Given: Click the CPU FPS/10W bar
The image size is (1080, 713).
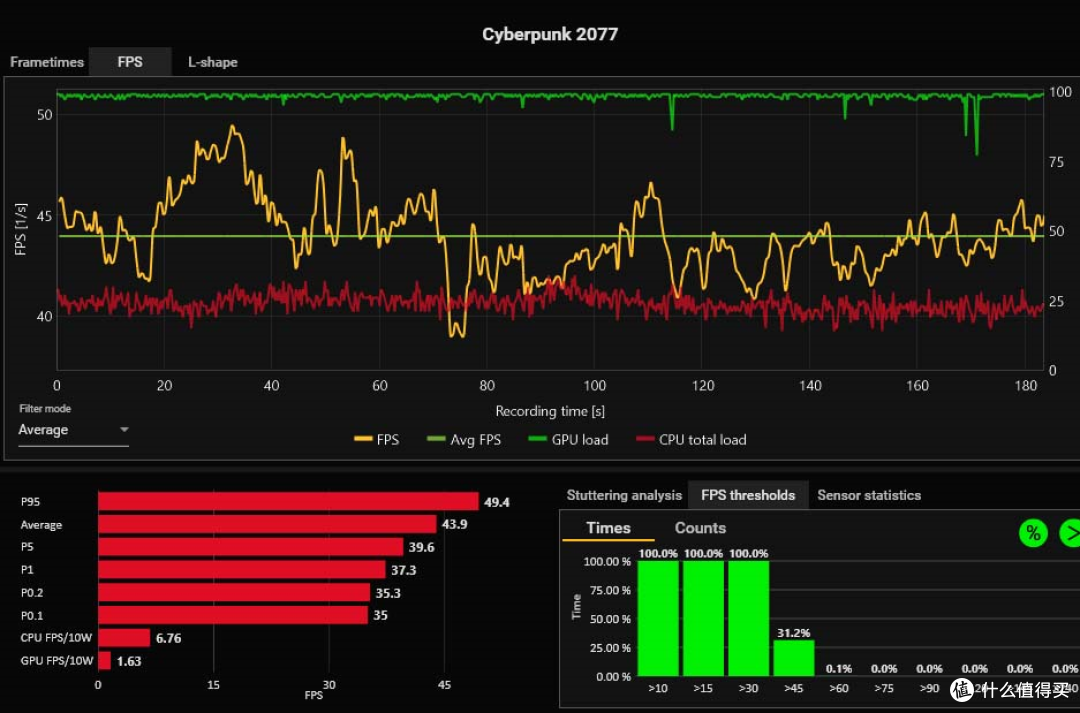Looking at the screenshot, I should (x=124, y=638).
